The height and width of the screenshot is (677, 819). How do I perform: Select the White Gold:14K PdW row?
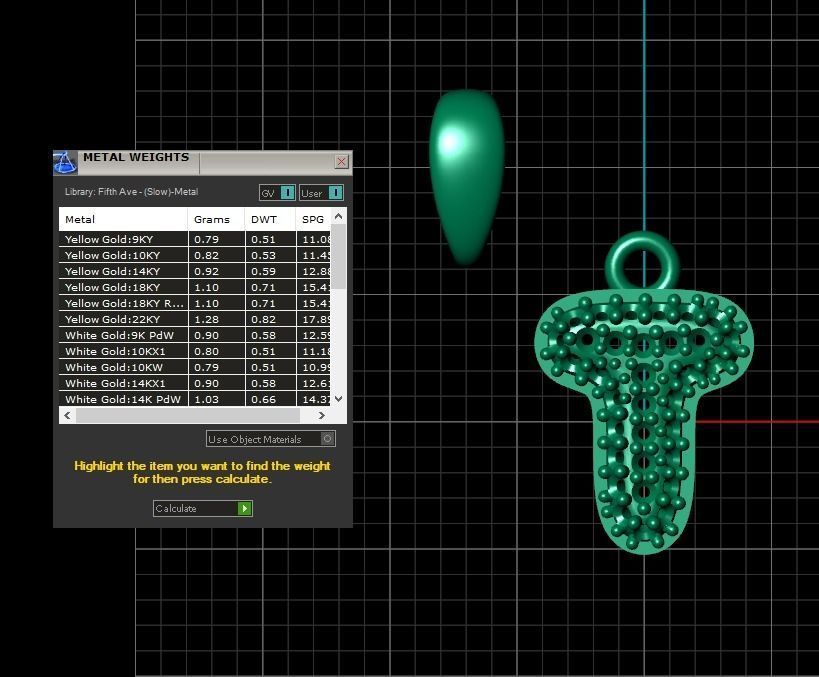click(195, 399)
